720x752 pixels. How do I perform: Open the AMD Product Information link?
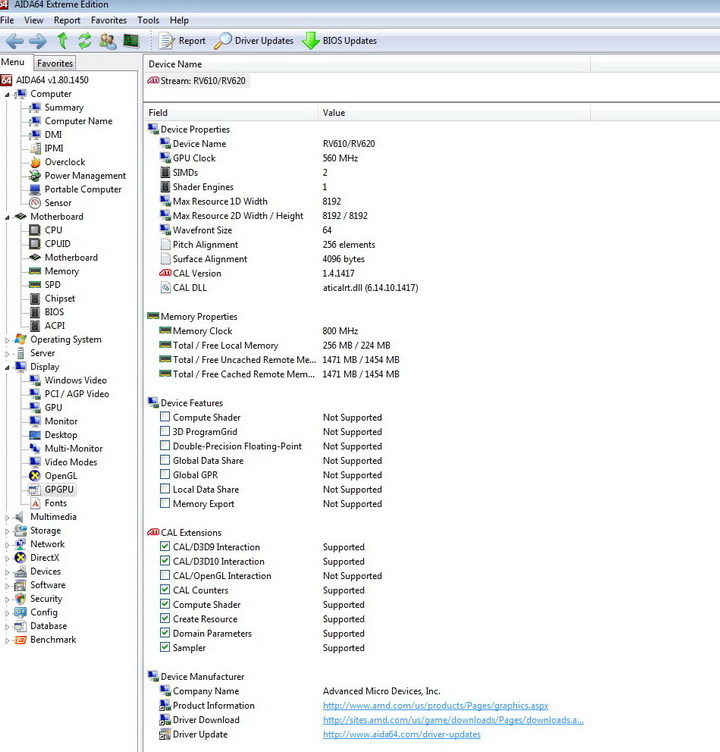click(435, 705)
